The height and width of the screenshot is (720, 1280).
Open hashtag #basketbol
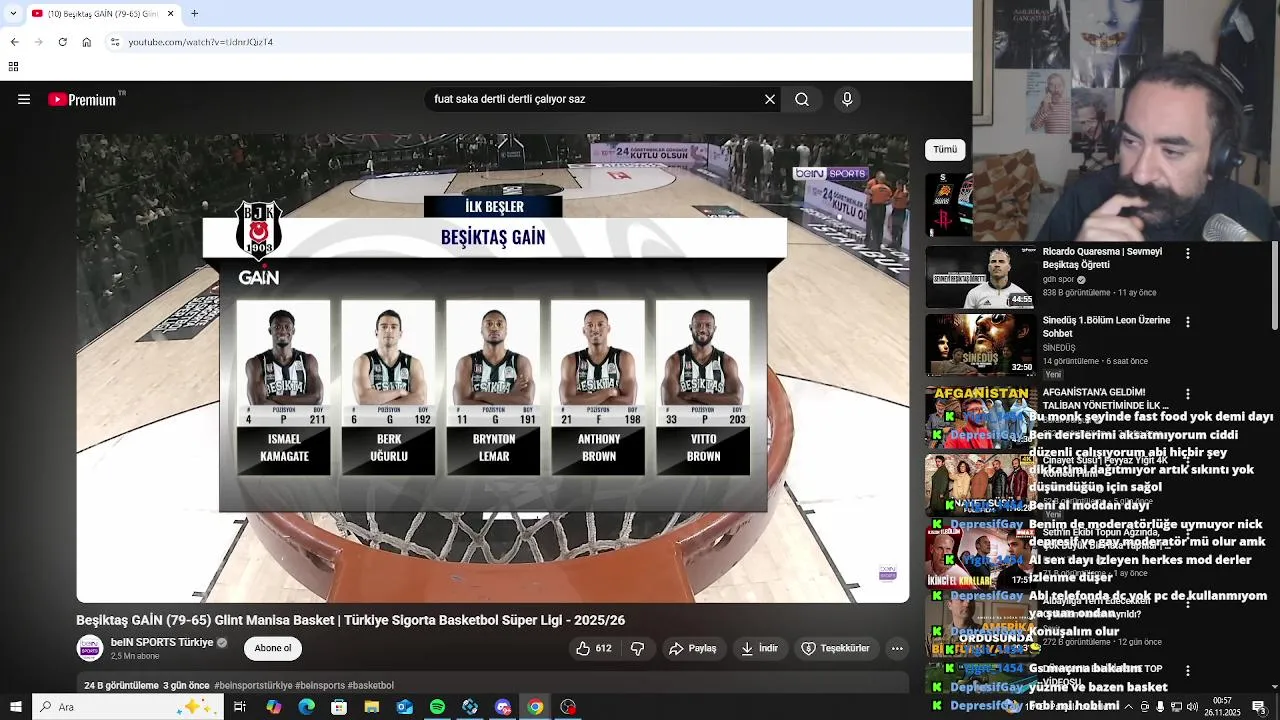371,686
